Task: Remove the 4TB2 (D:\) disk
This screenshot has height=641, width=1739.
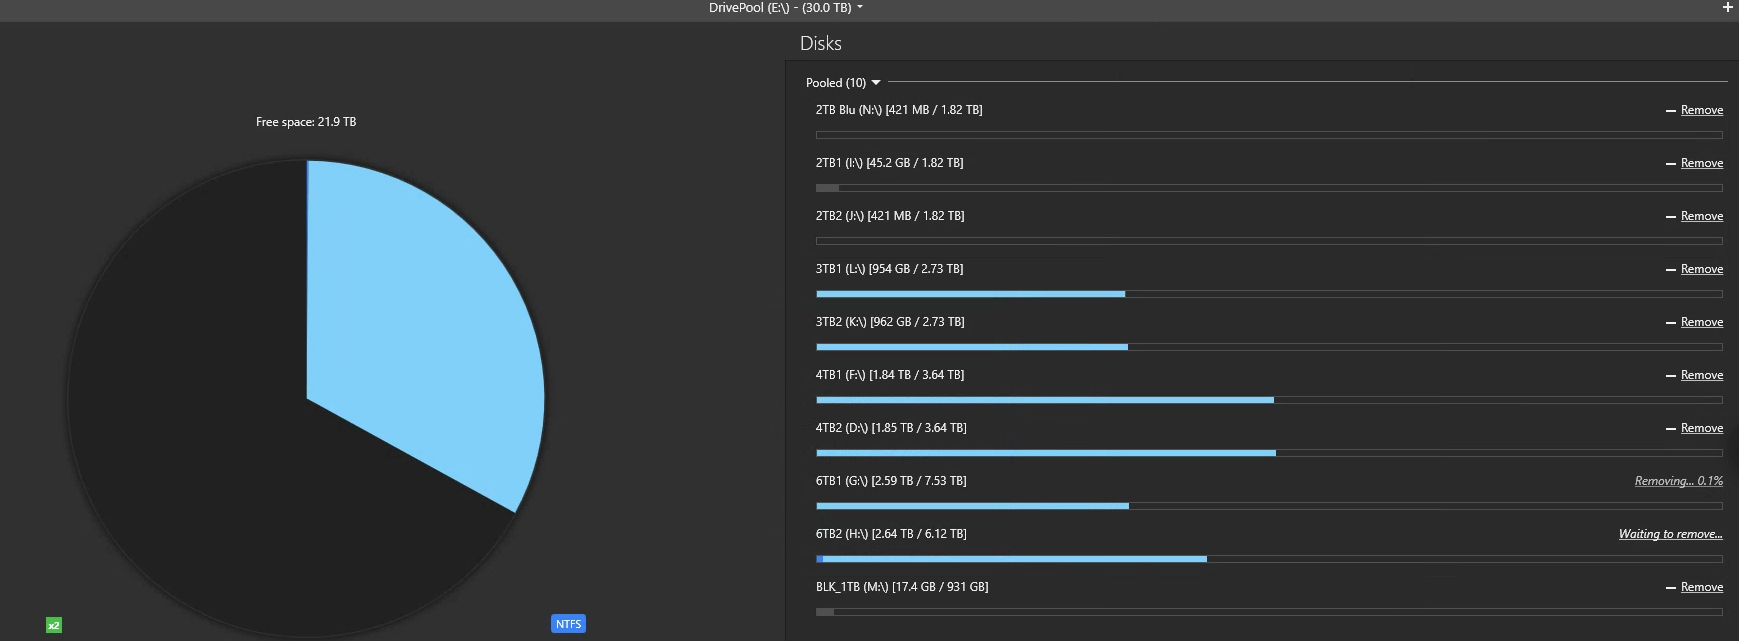Action: (1701, 428)
